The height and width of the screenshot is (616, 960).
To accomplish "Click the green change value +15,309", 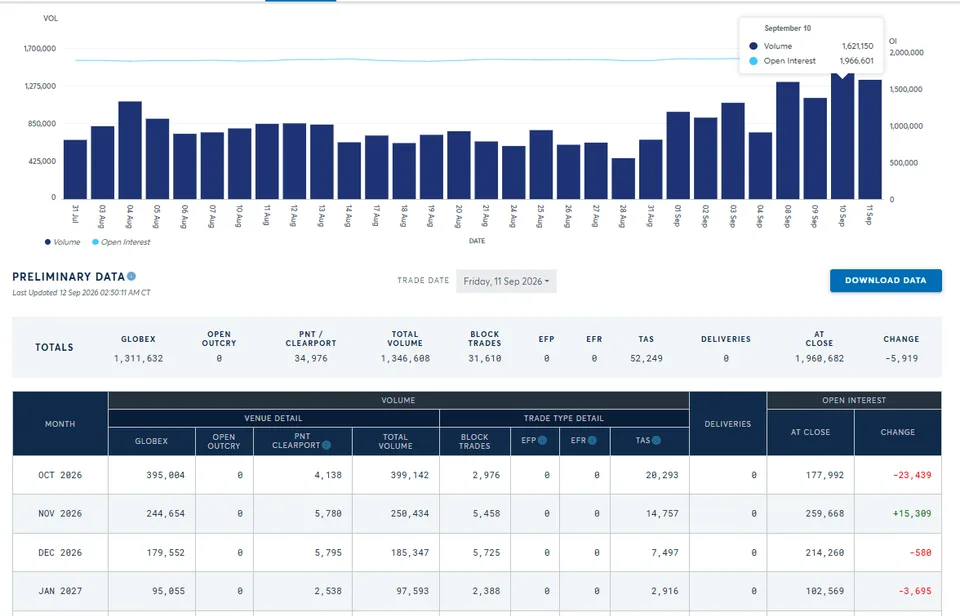I will (x=912, y=514).
